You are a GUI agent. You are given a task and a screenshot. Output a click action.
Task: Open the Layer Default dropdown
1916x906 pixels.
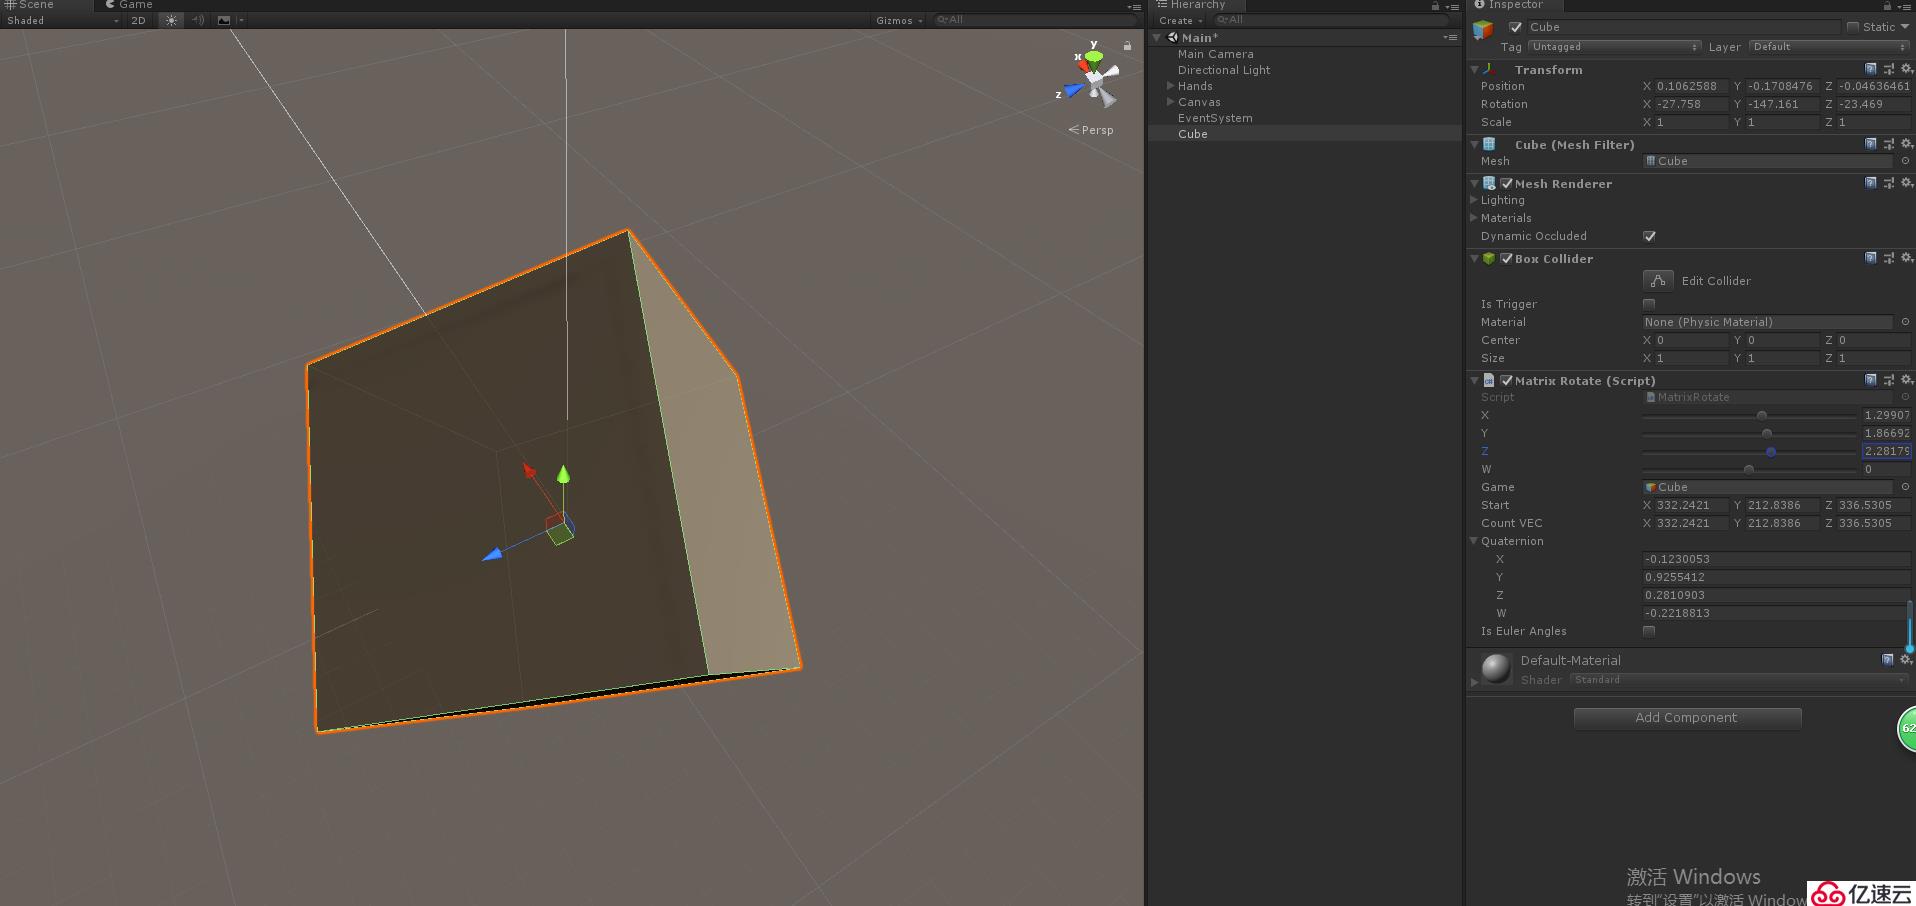(1830, 47)
